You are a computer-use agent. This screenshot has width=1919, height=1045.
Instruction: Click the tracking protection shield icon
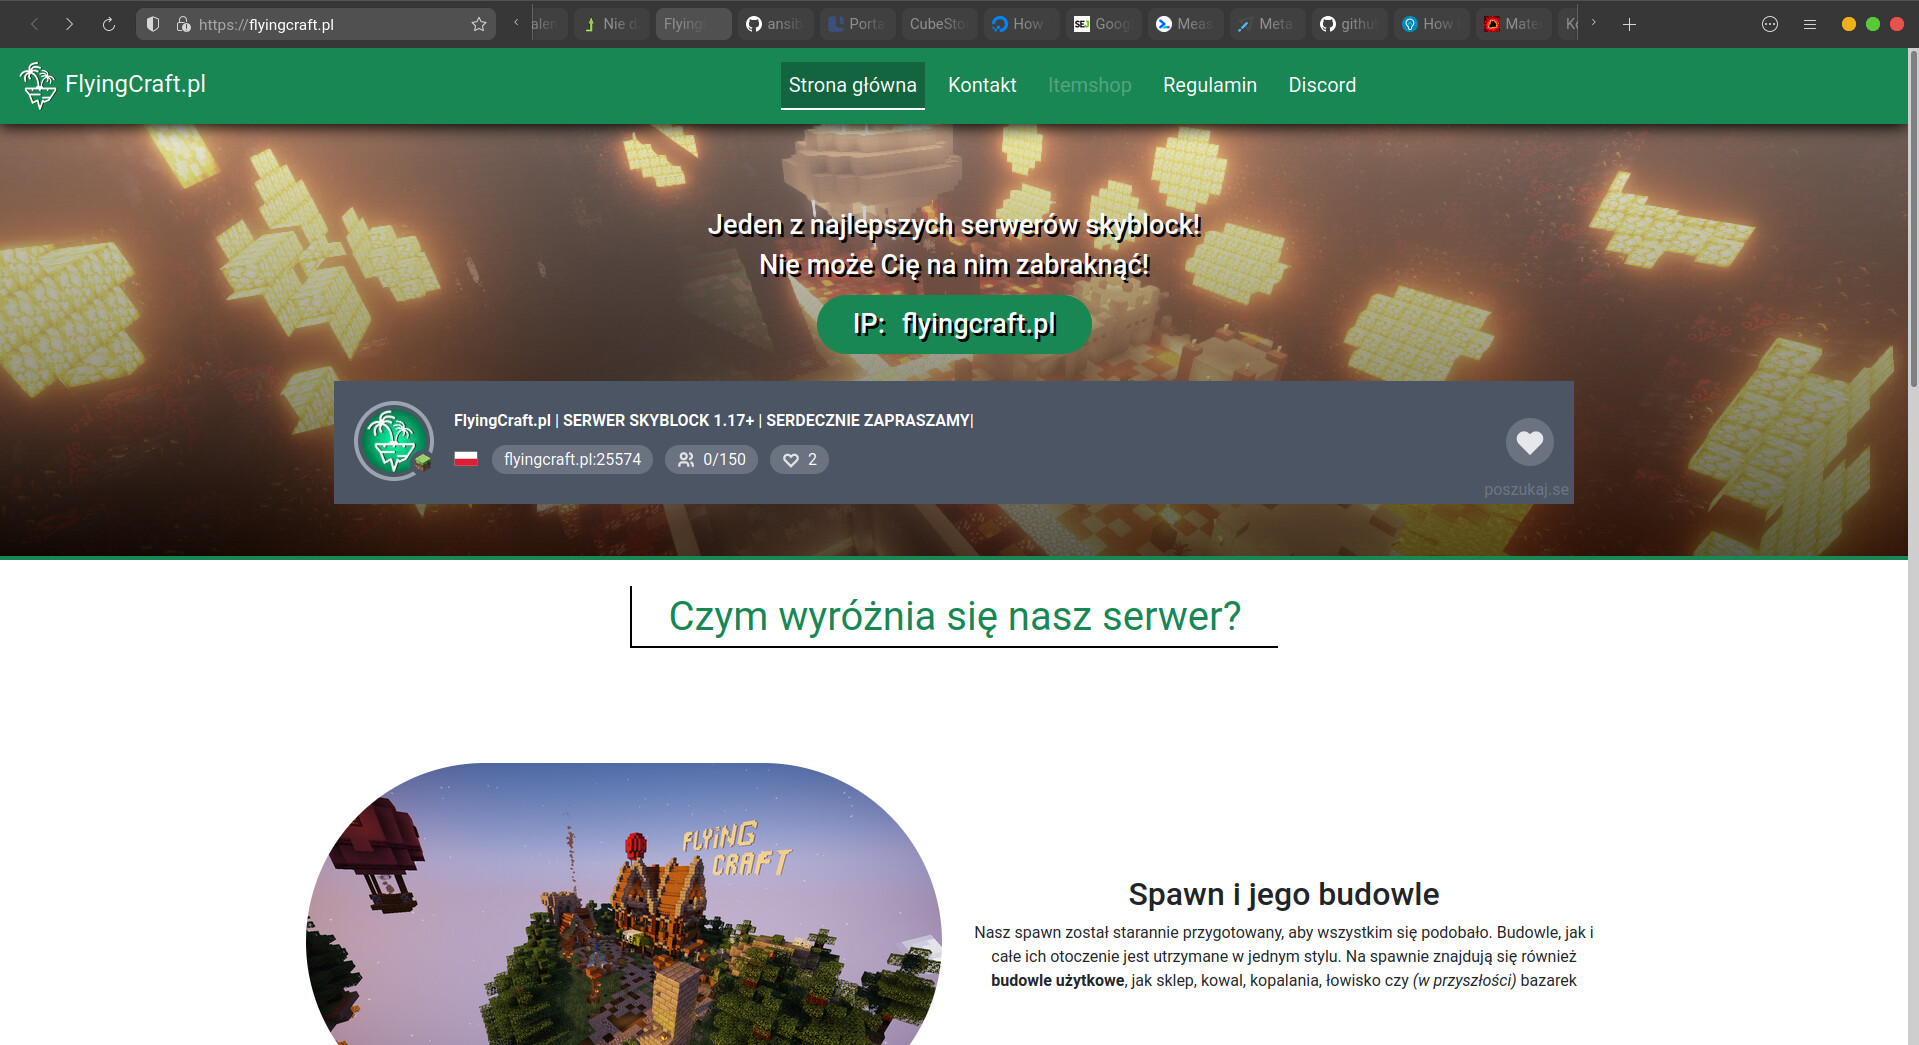point(153,24)
